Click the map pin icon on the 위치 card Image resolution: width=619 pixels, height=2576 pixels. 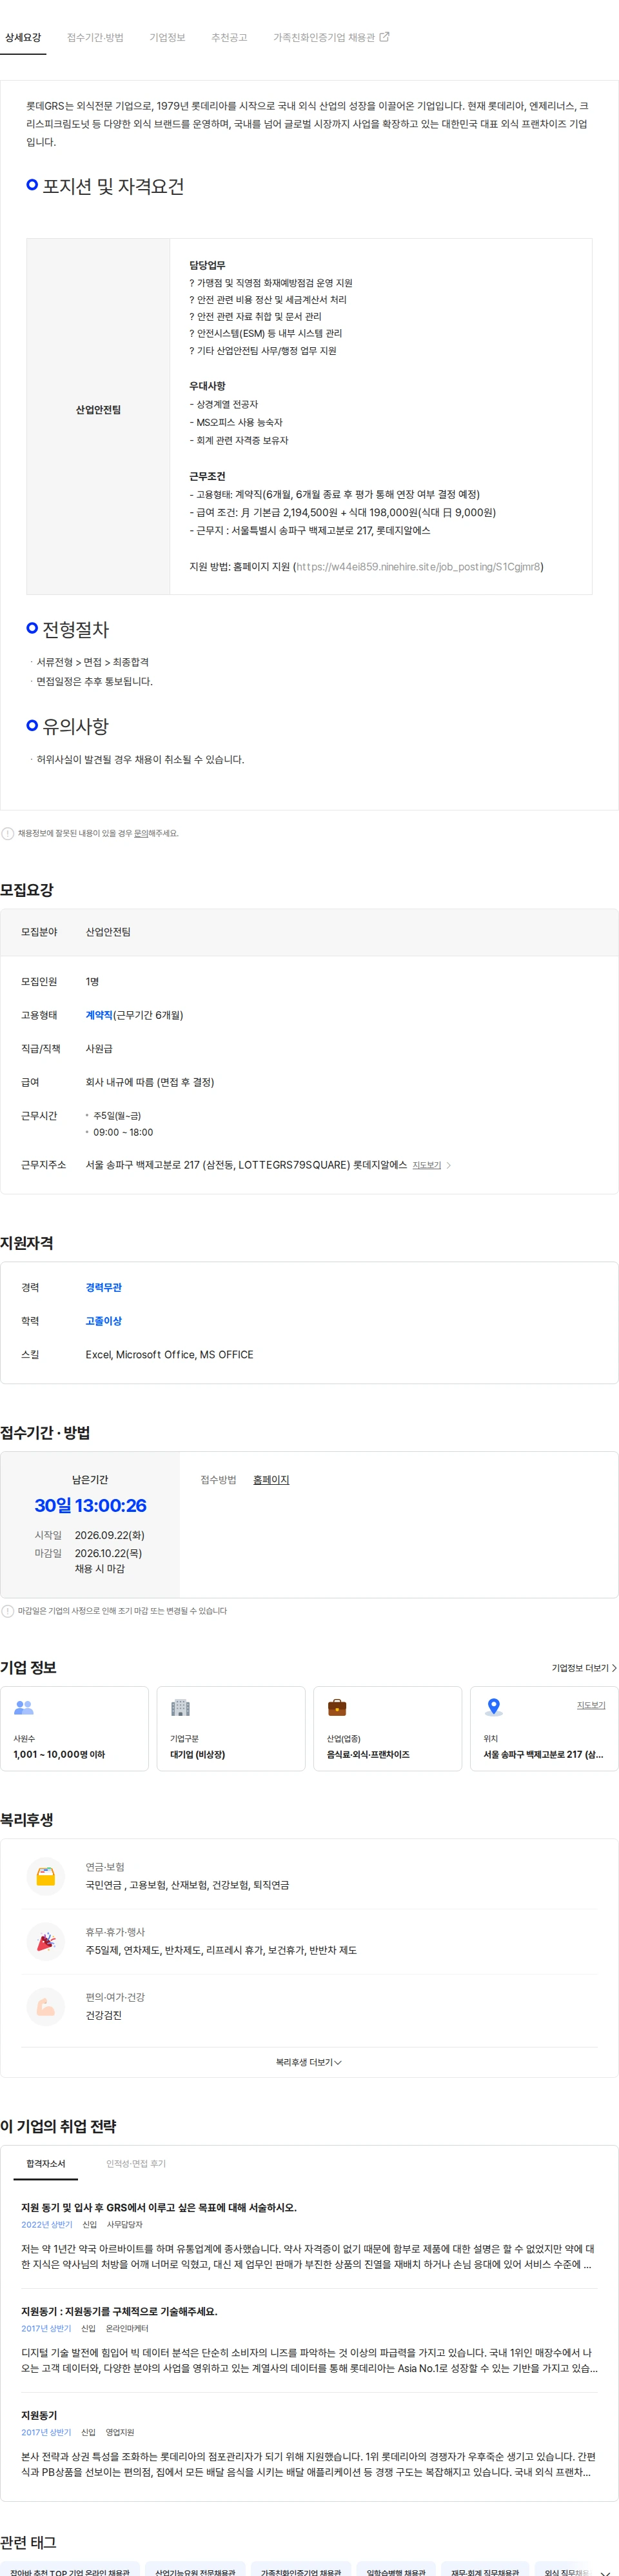(x=493, y=1708)
